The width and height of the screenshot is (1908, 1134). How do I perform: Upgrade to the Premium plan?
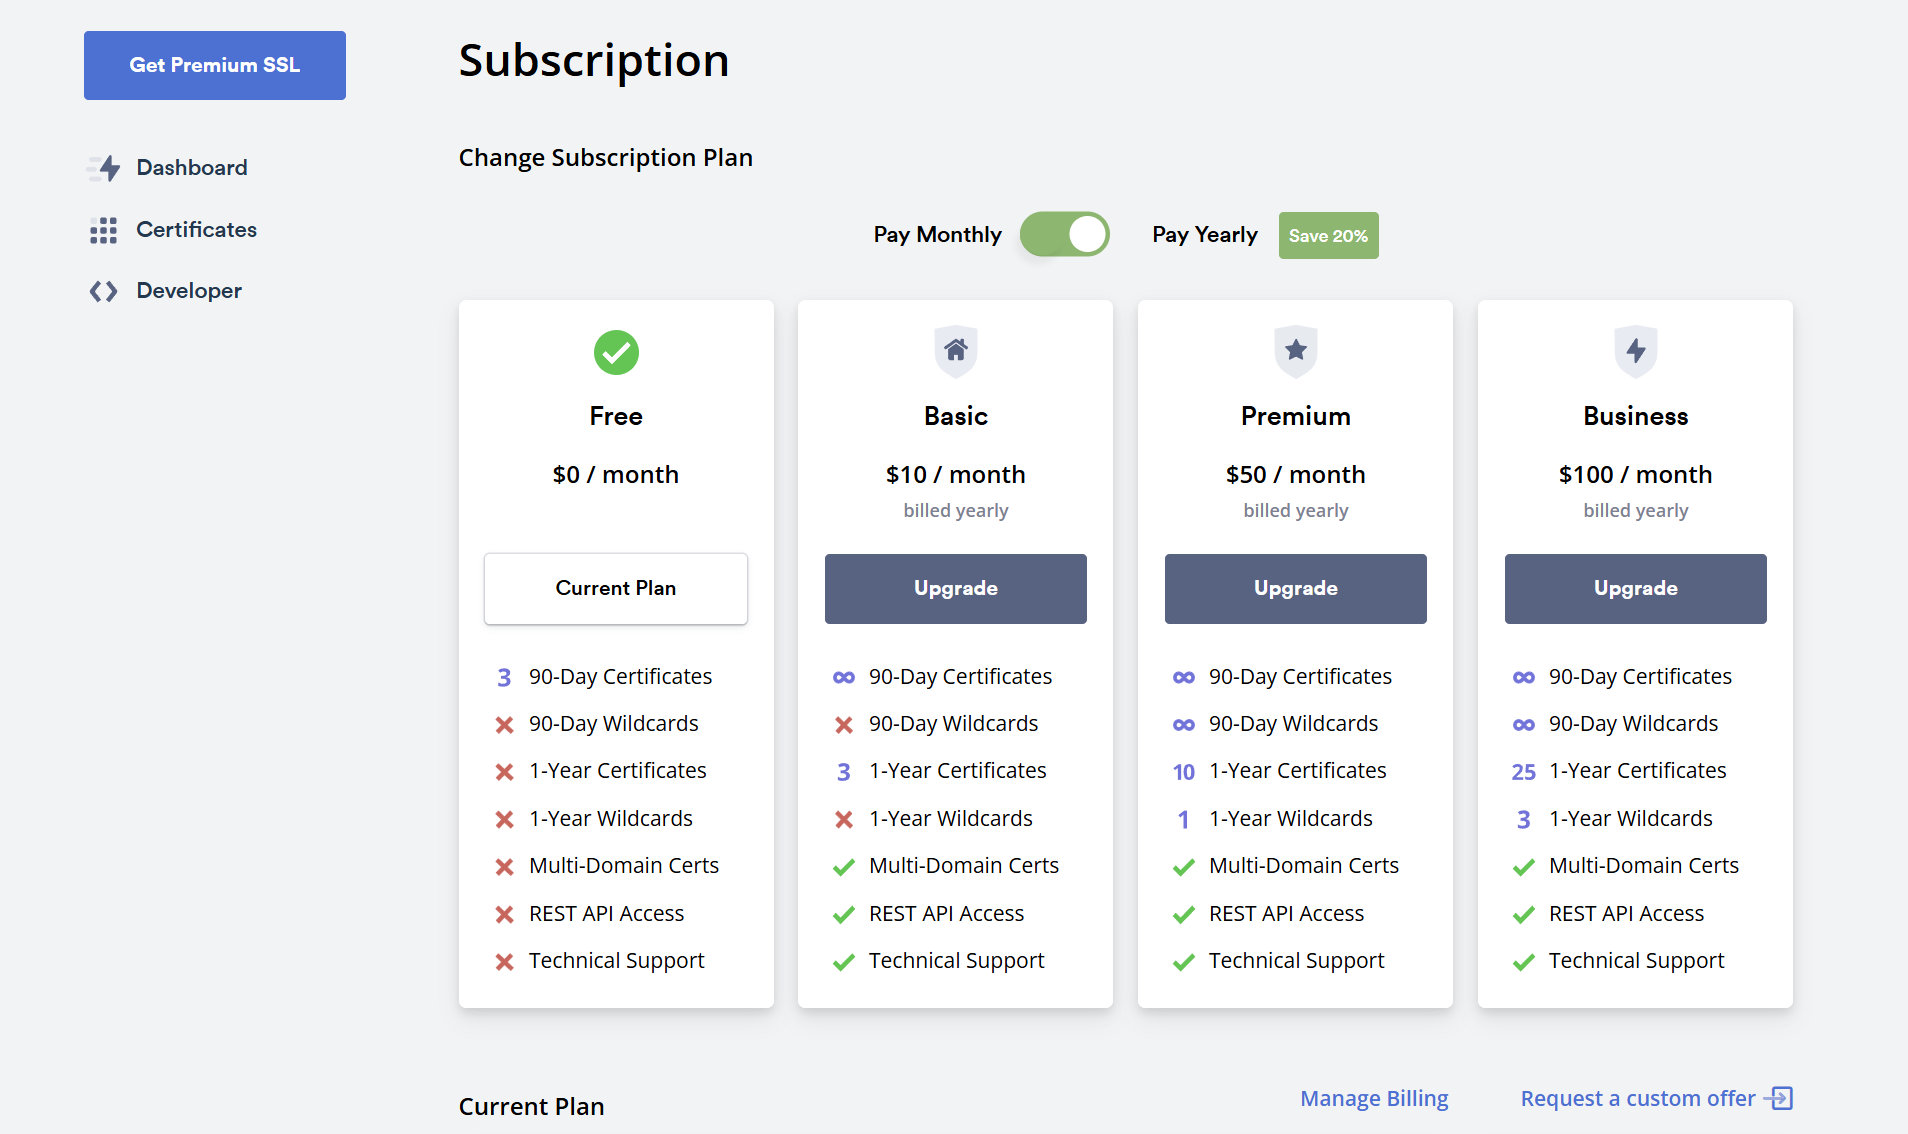point(1295,588)
